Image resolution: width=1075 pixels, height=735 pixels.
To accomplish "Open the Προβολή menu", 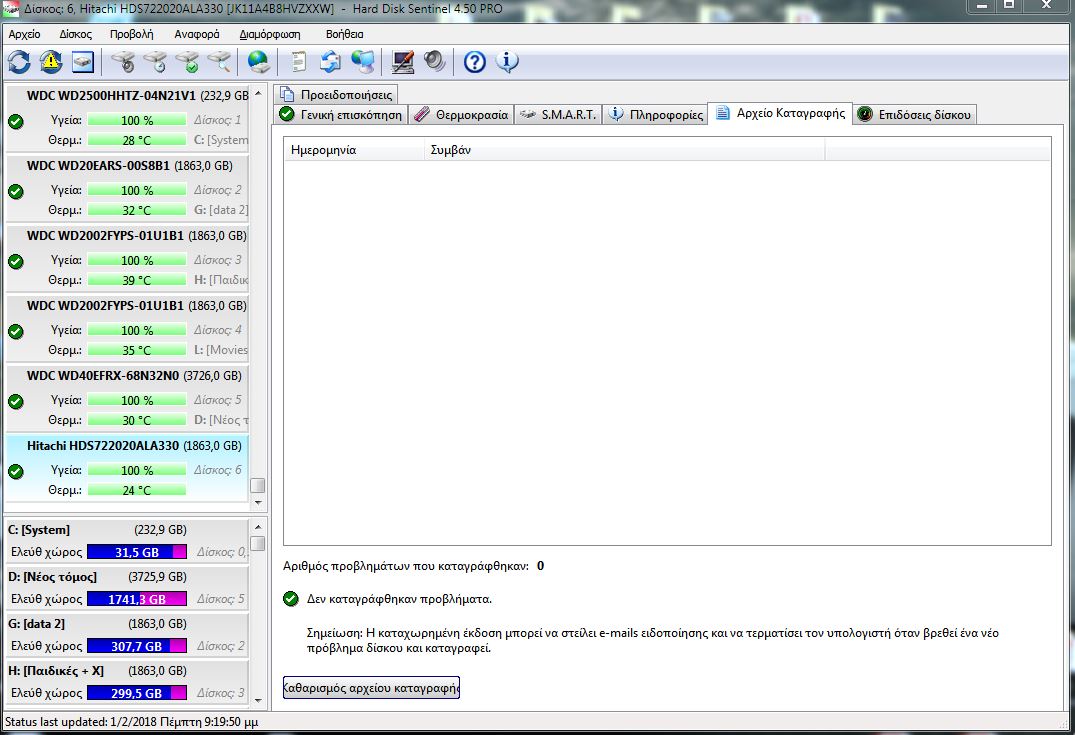I will (x=132, y=34).
